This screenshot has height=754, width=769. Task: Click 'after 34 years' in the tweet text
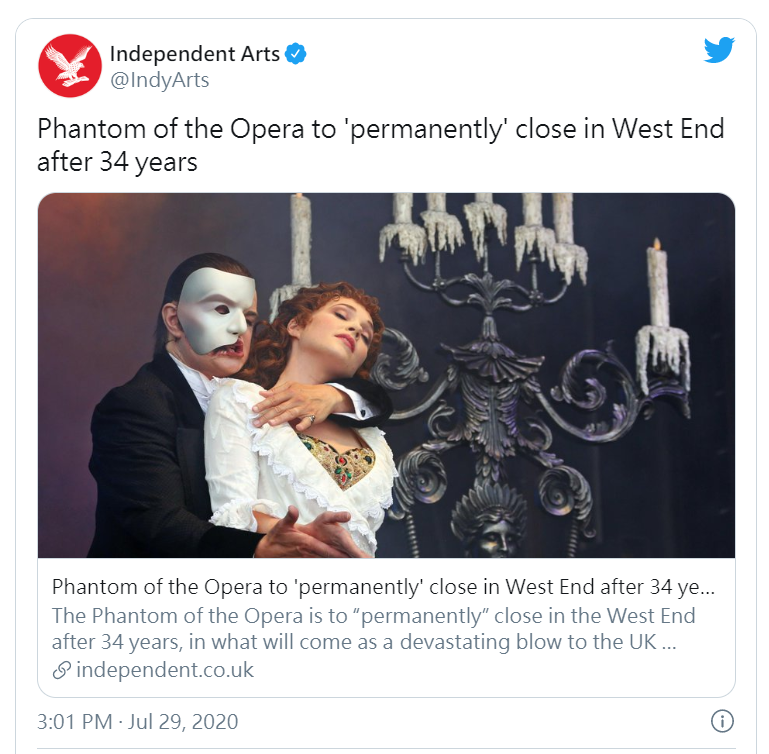[117, 162]
